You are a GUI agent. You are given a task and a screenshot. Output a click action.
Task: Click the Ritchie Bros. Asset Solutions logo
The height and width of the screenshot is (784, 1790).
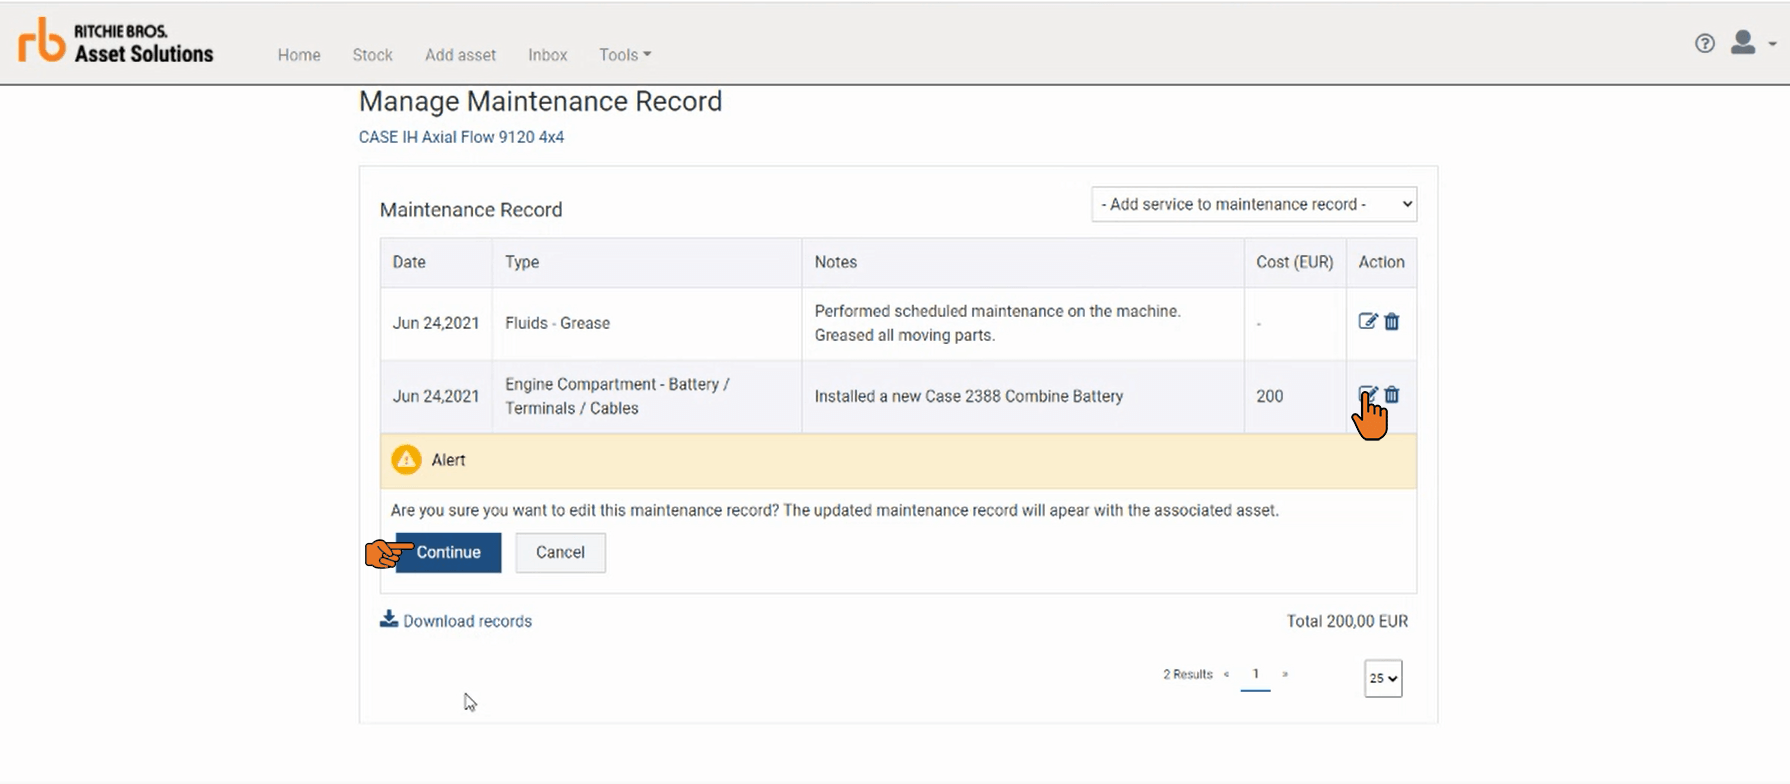116,42
